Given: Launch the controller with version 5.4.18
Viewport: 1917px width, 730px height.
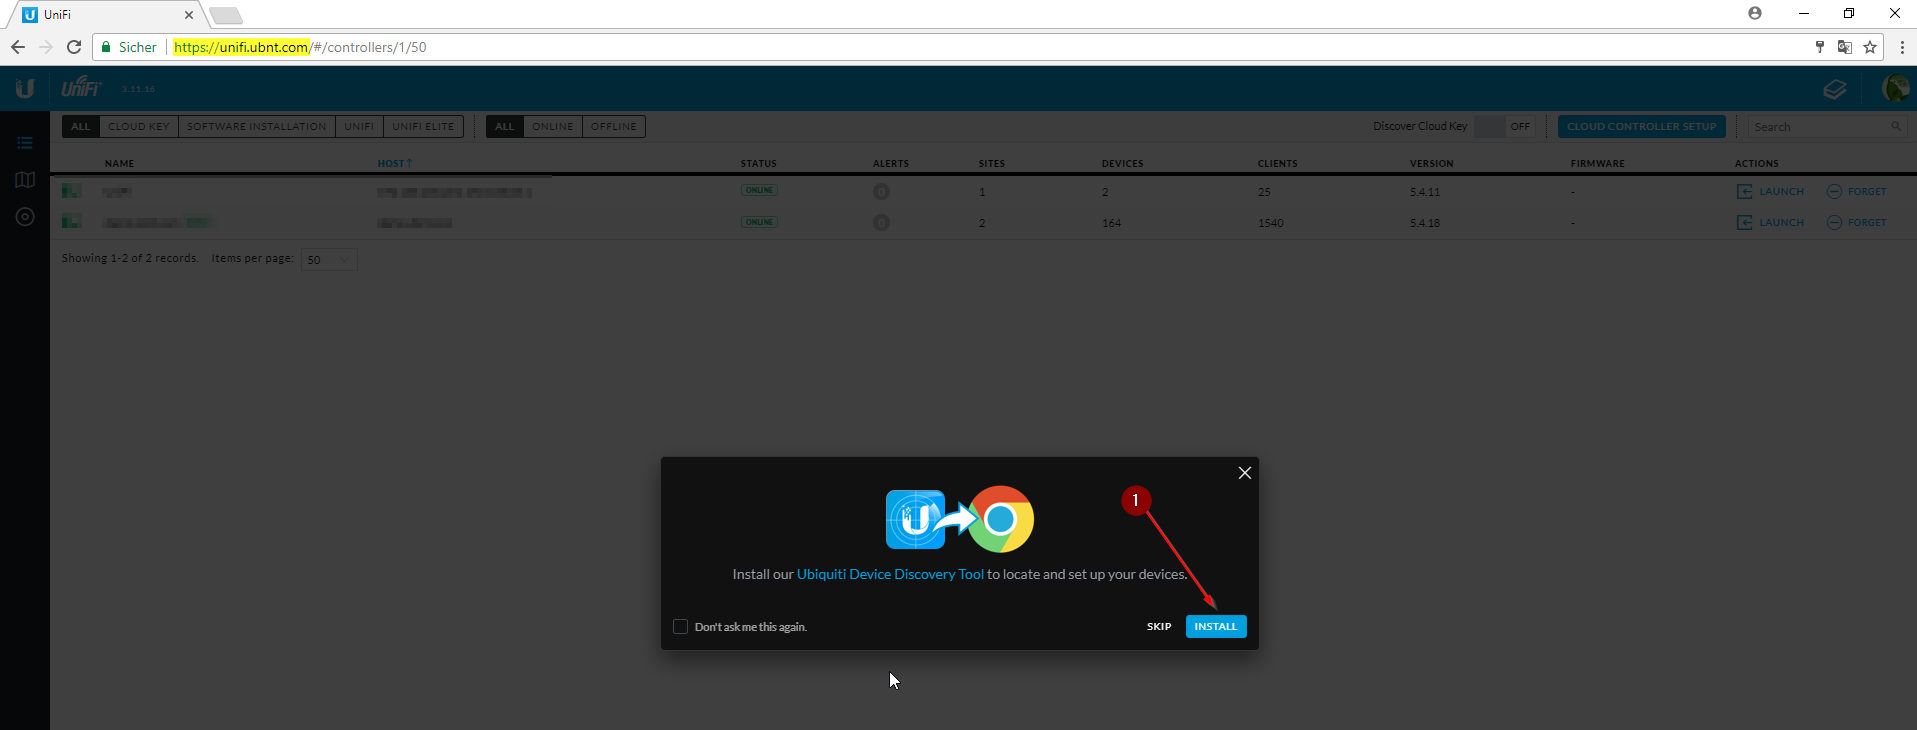Looking at the screenshot, I should pyautogui.click(x=1770, y=222).
